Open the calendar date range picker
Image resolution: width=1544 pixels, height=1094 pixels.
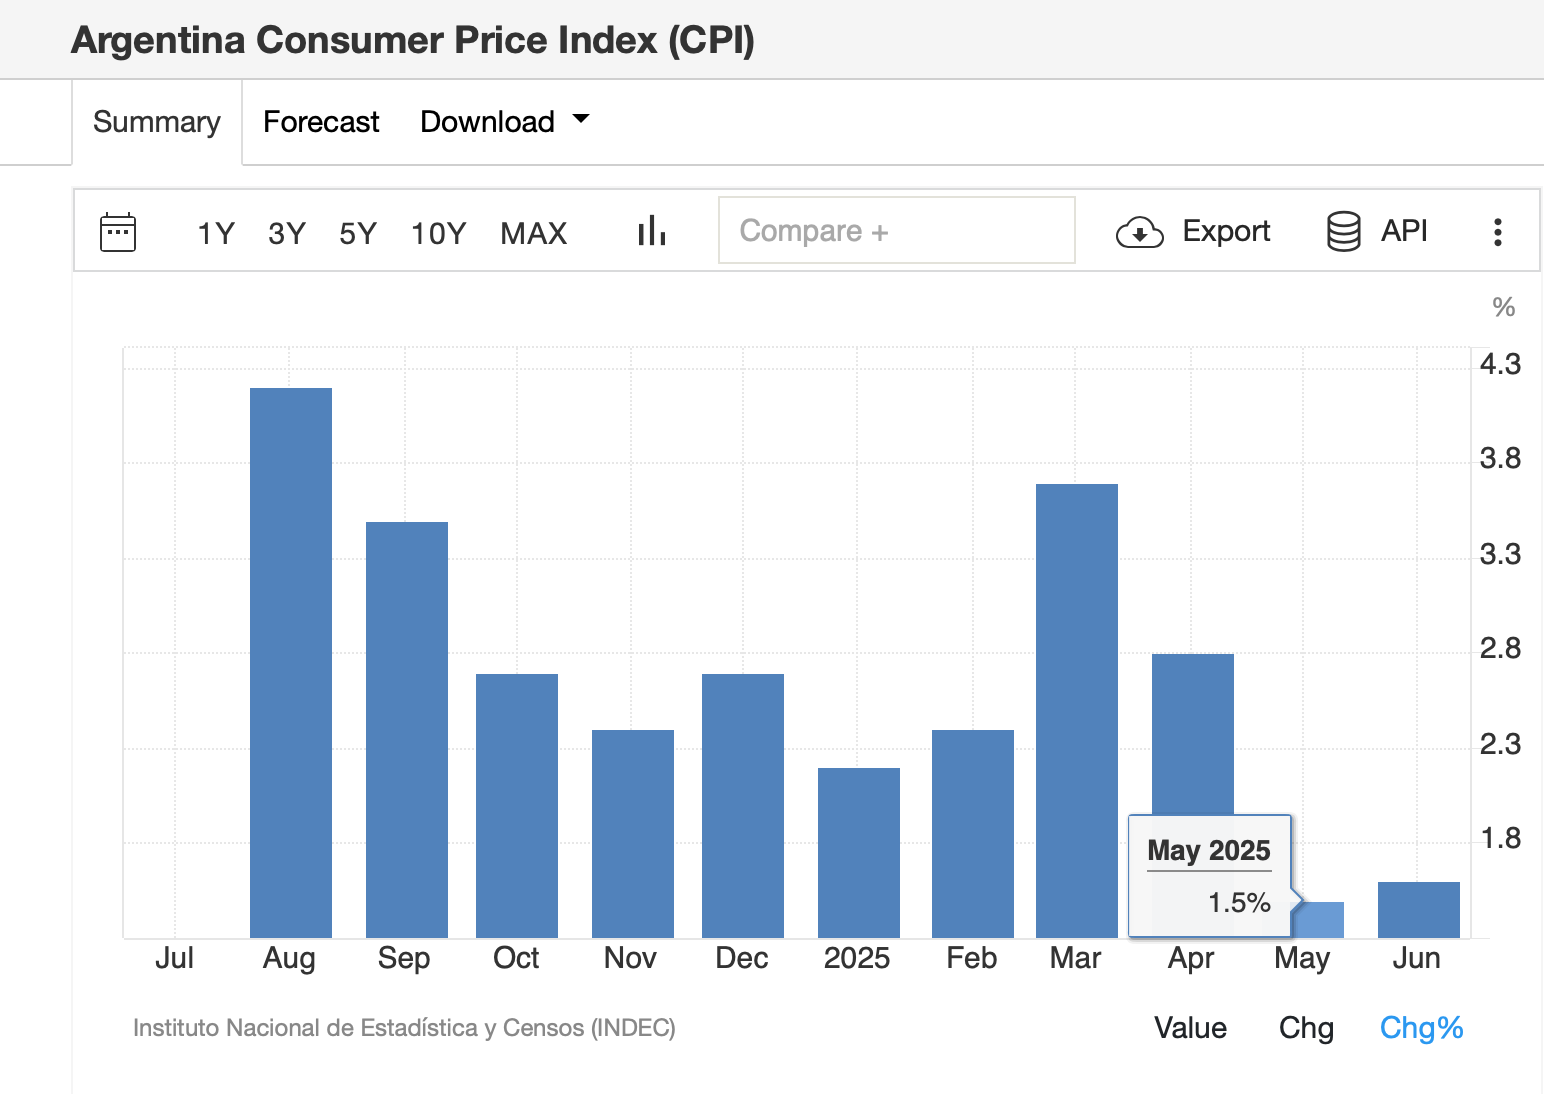click(118, 232)
